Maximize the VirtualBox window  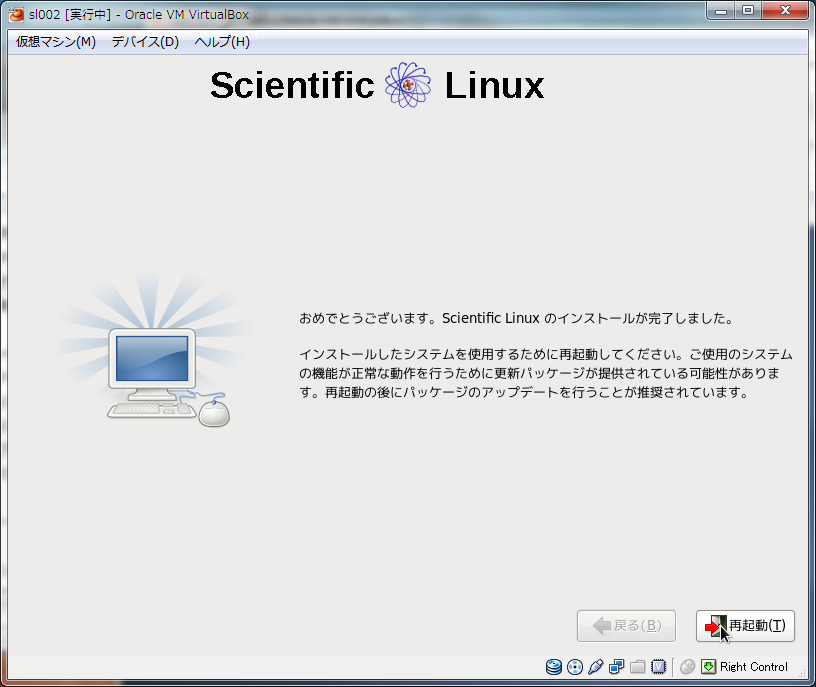coord(748,11)
